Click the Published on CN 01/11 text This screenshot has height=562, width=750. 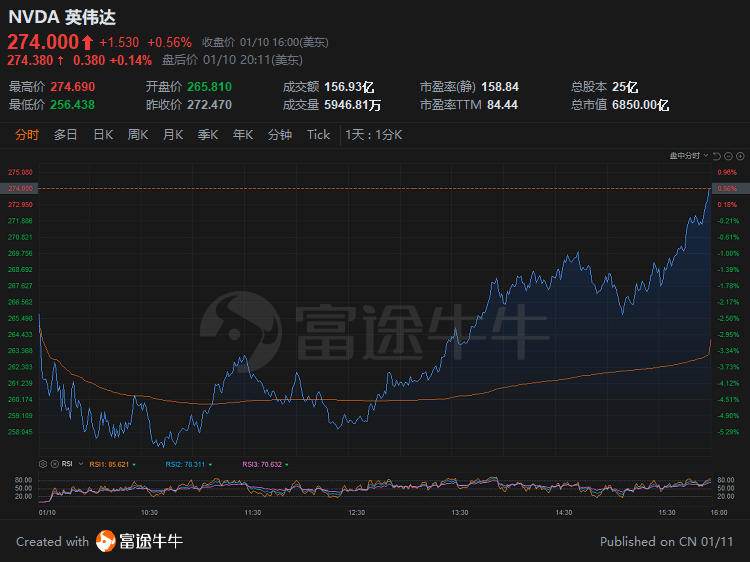click(666, 541)
